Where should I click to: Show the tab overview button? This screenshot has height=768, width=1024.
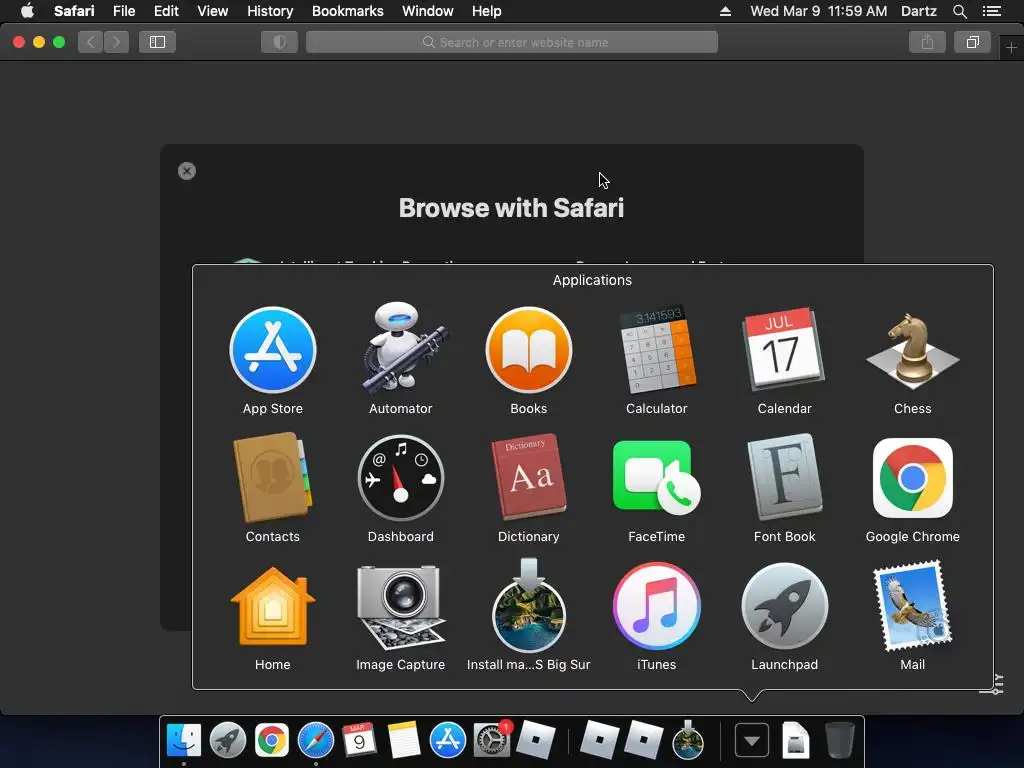(972, 42)
